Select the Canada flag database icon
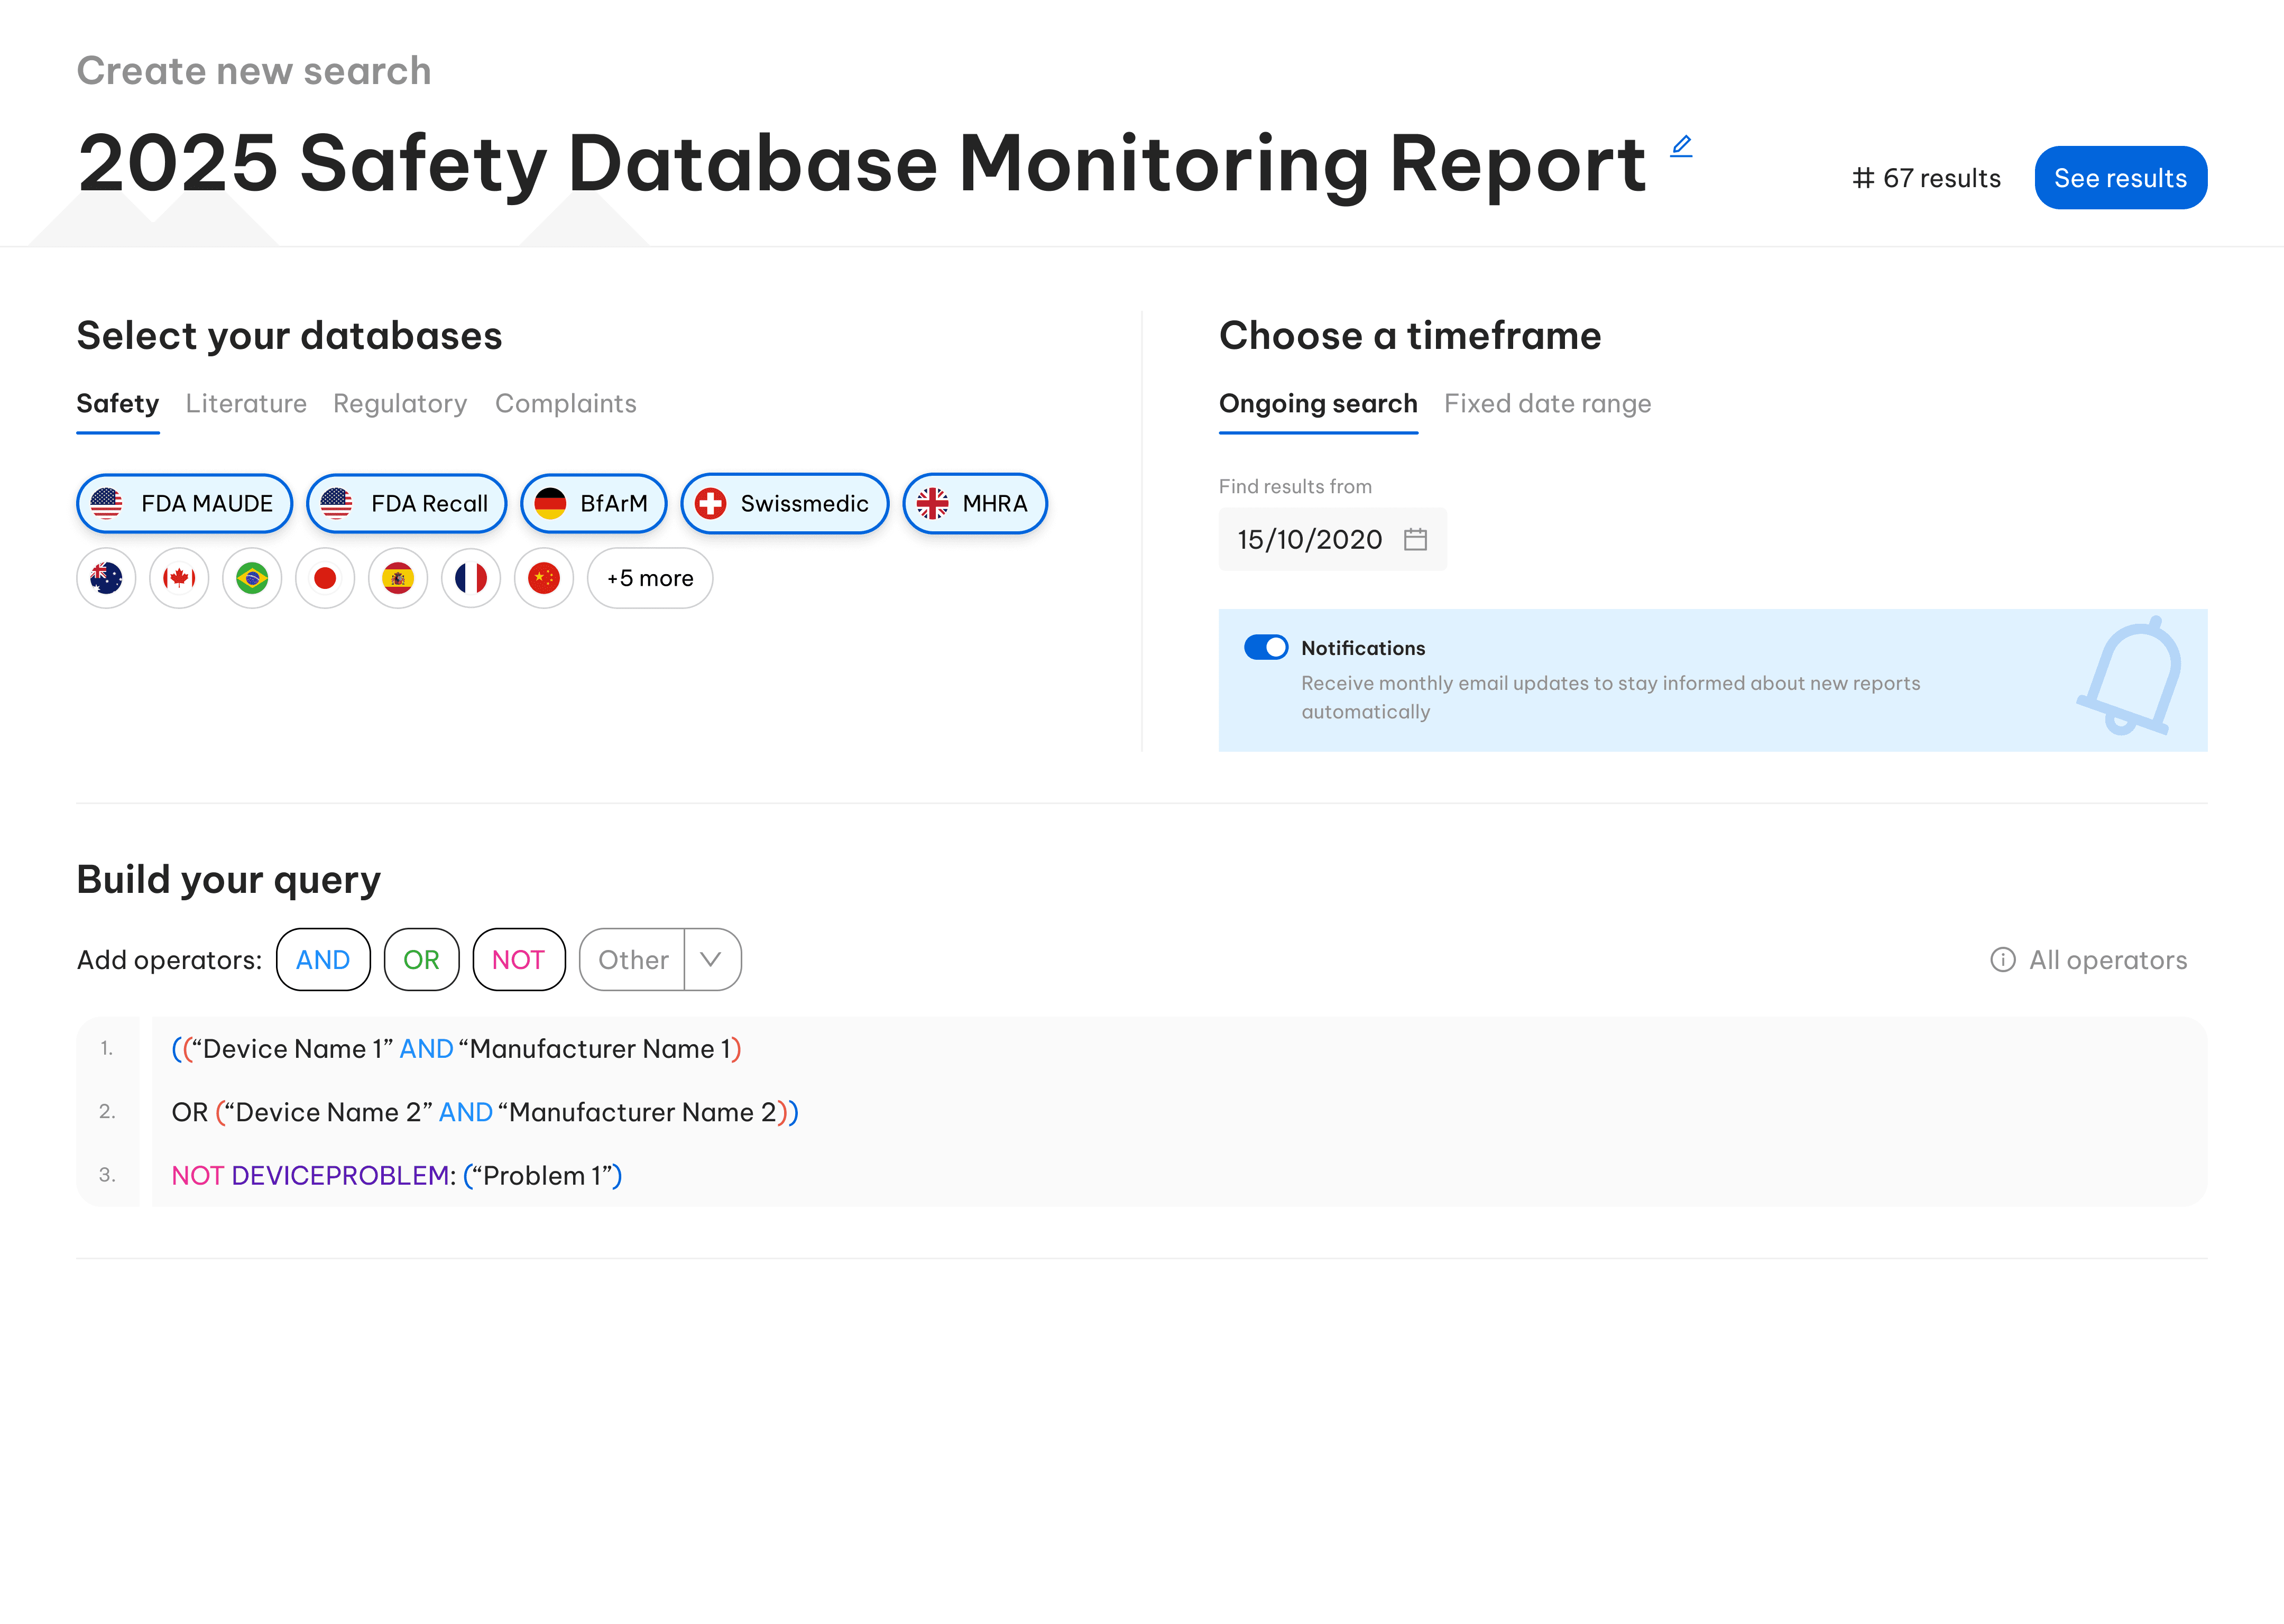Screen dimensions: 2284x1624 (x=179, y=578)
